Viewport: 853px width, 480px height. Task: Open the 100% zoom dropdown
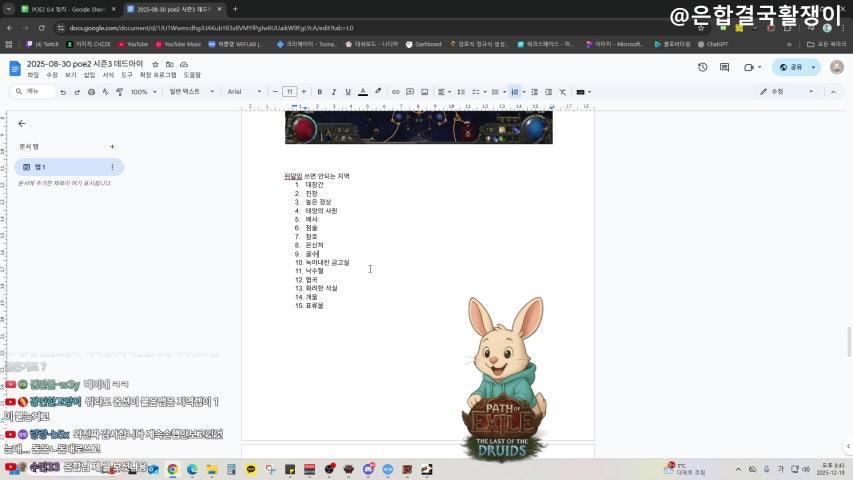[x=142, y=92]
